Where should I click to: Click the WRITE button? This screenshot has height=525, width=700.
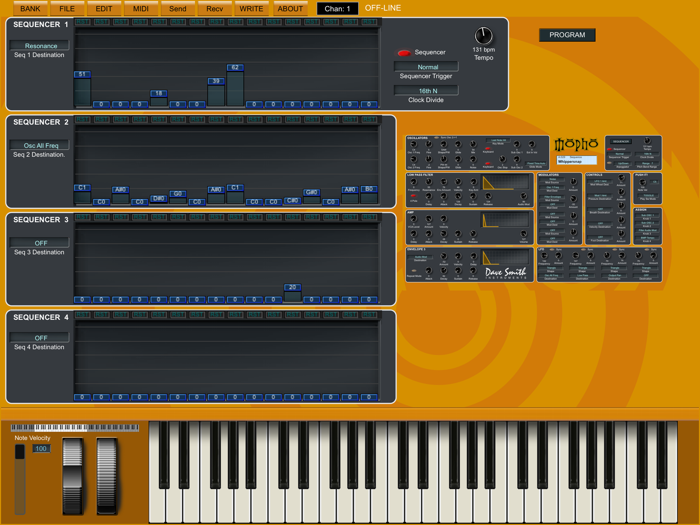(251, 8)
